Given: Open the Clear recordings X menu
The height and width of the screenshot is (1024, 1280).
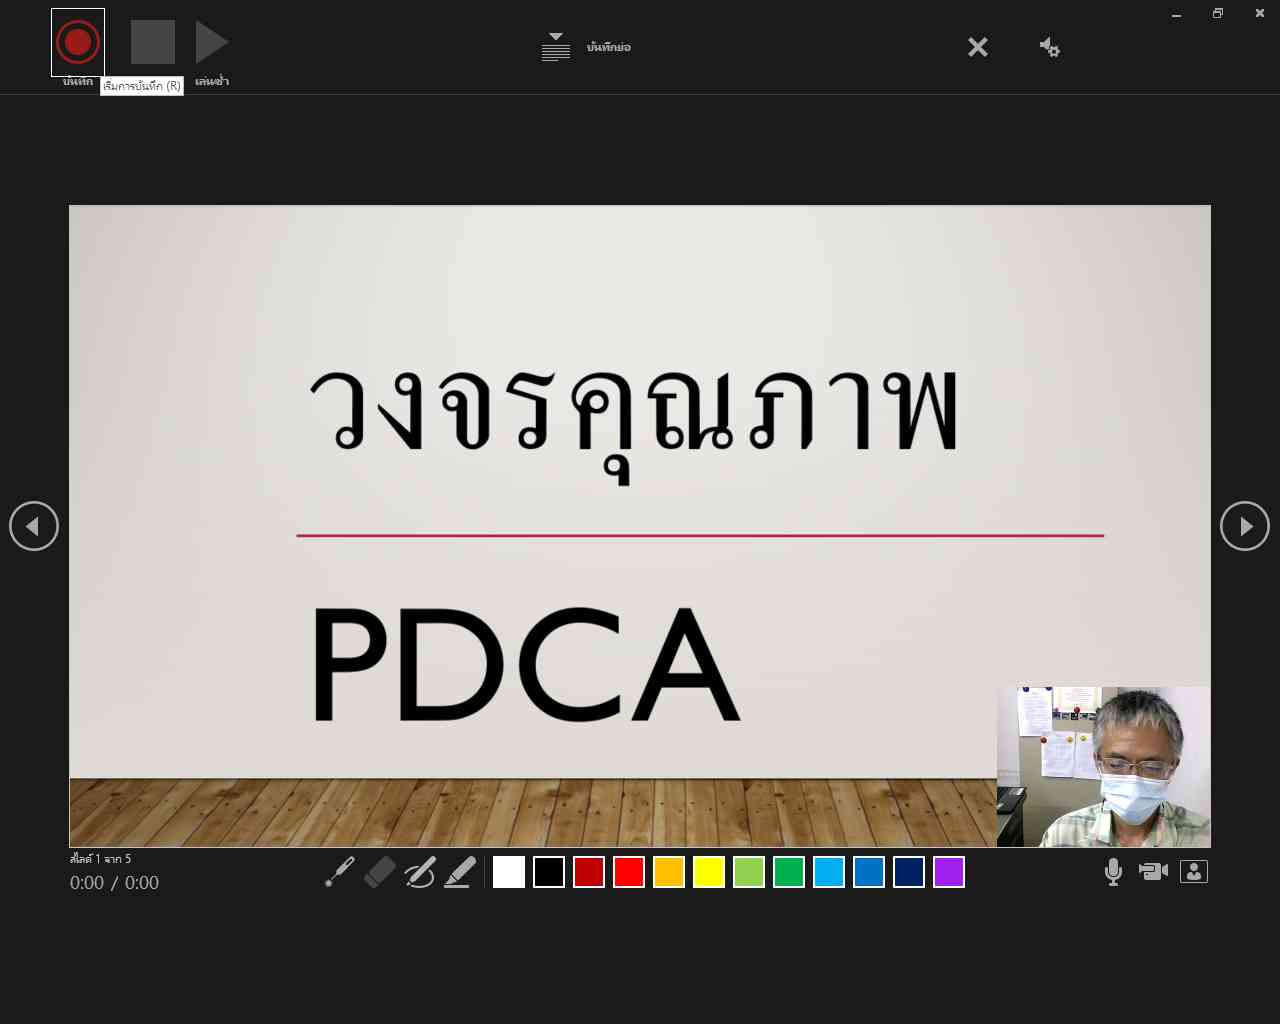Looking at the screenshot, I should point(978,47).
